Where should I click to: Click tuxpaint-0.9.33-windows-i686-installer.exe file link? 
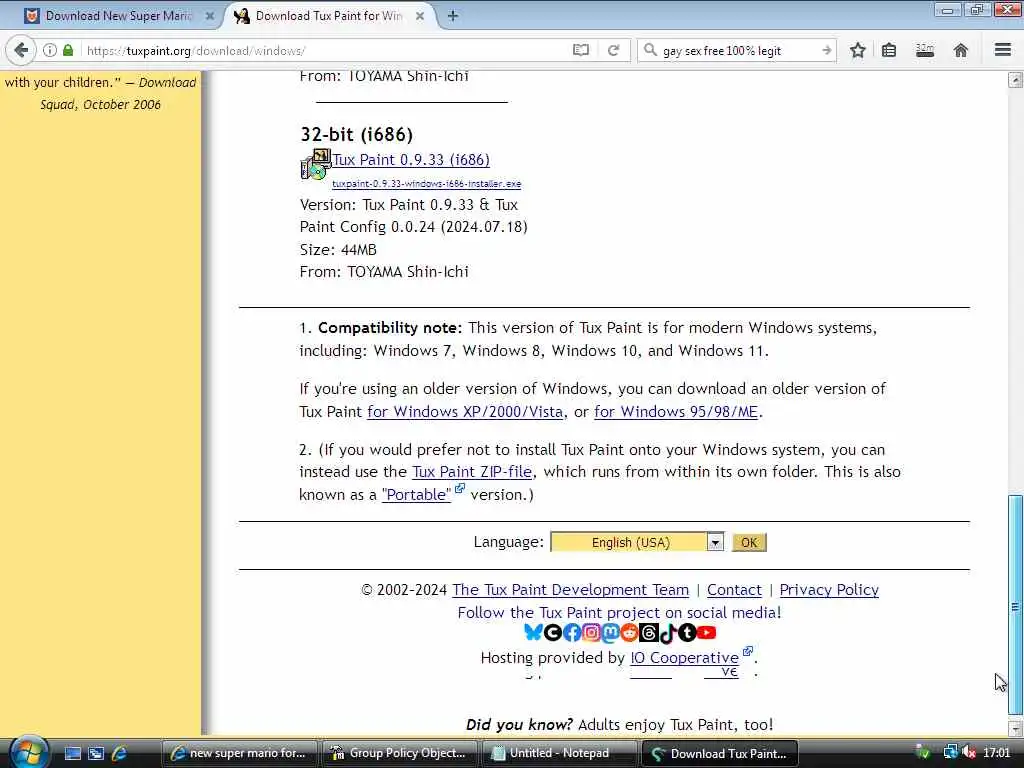tap(426, 184)
